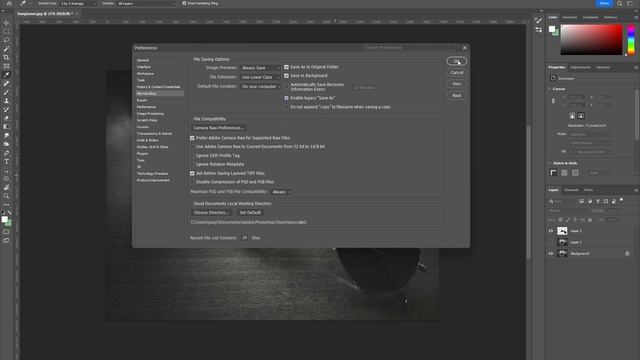
Task: Collapse the Rulers & Grids section
Action: pyautogui.click(x=549, y=163)
